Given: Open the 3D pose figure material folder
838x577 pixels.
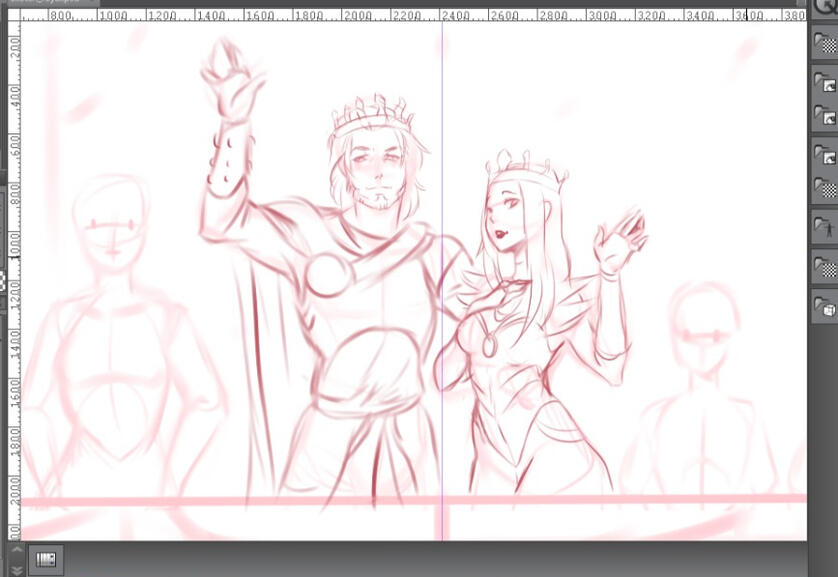Looking at the screenshot, I should click(x=825, y=228).
